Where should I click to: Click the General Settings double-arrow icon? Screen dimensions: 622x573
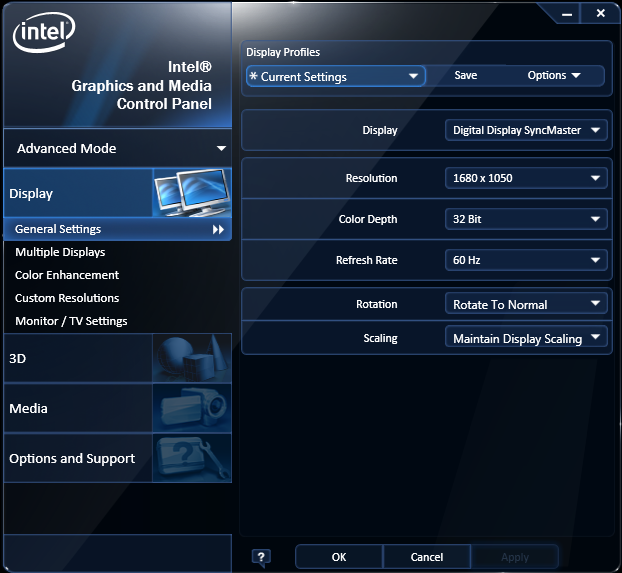[218, 229]
